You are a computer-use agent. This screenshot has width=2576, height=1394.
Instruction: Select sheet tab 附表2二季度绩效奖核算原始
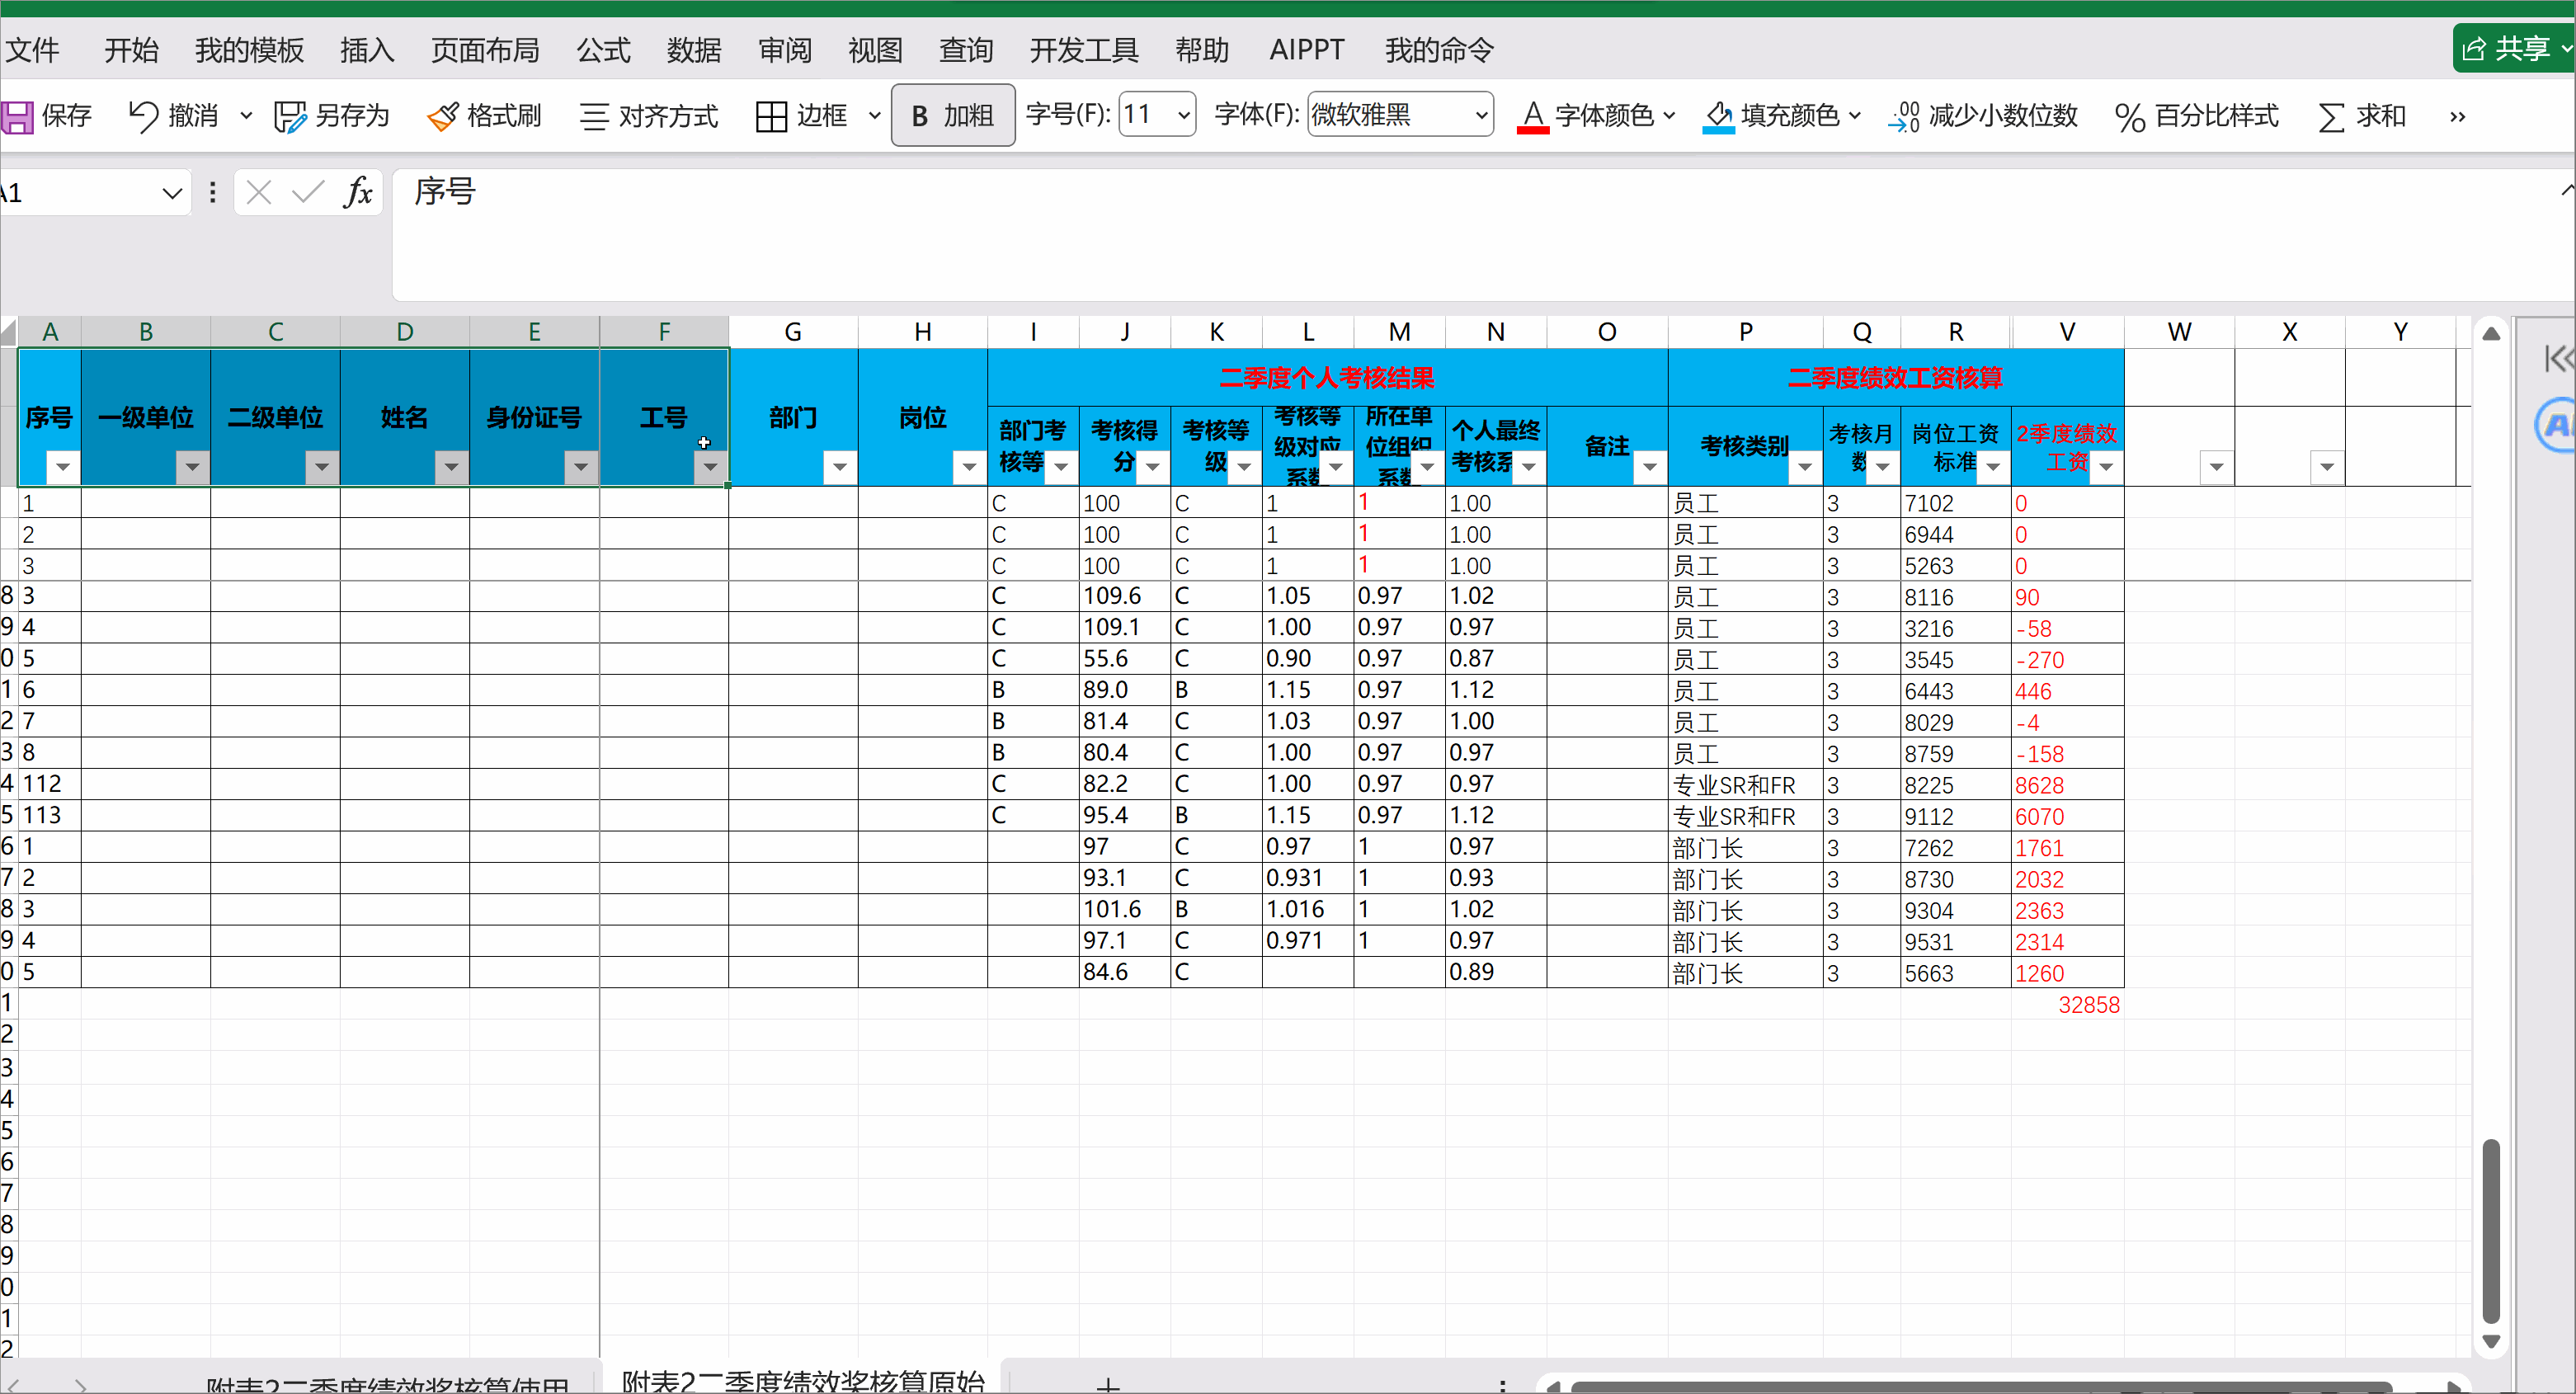point(803,1379)
